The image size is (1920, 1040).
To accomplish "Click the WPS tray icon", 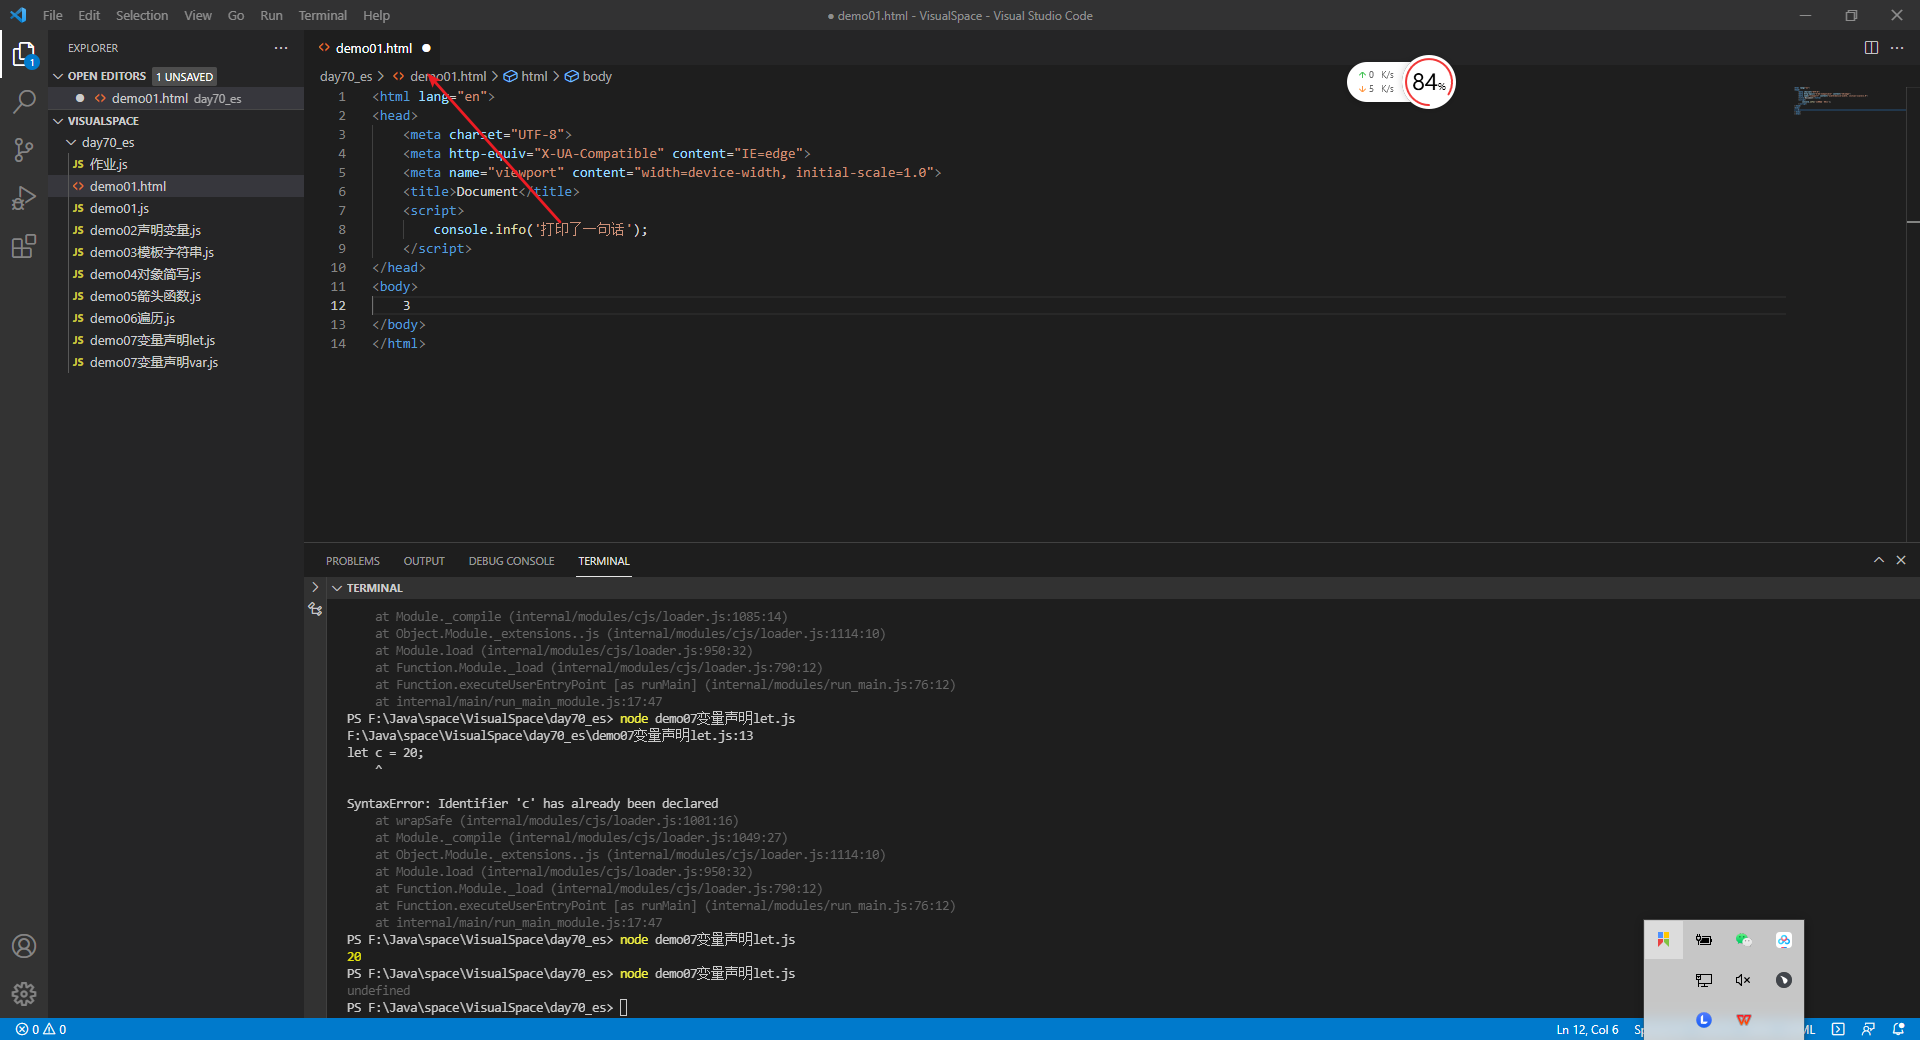I will 1743,1020.
